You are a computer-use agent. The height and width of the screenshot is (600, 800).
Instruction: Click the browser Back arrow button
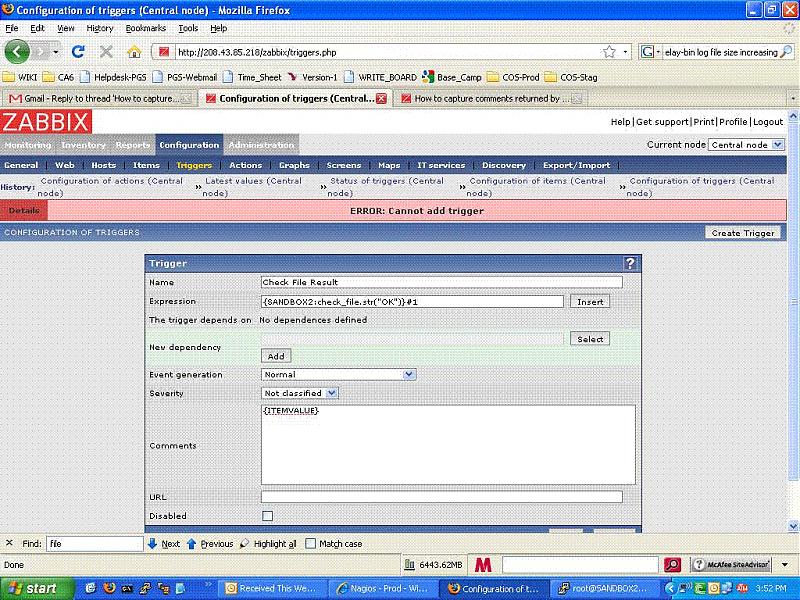click(17, 51)
